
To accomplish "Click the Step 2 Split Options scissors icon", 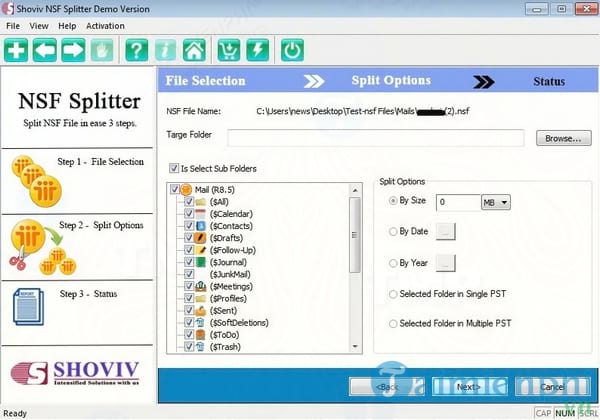I will [42, 247].
